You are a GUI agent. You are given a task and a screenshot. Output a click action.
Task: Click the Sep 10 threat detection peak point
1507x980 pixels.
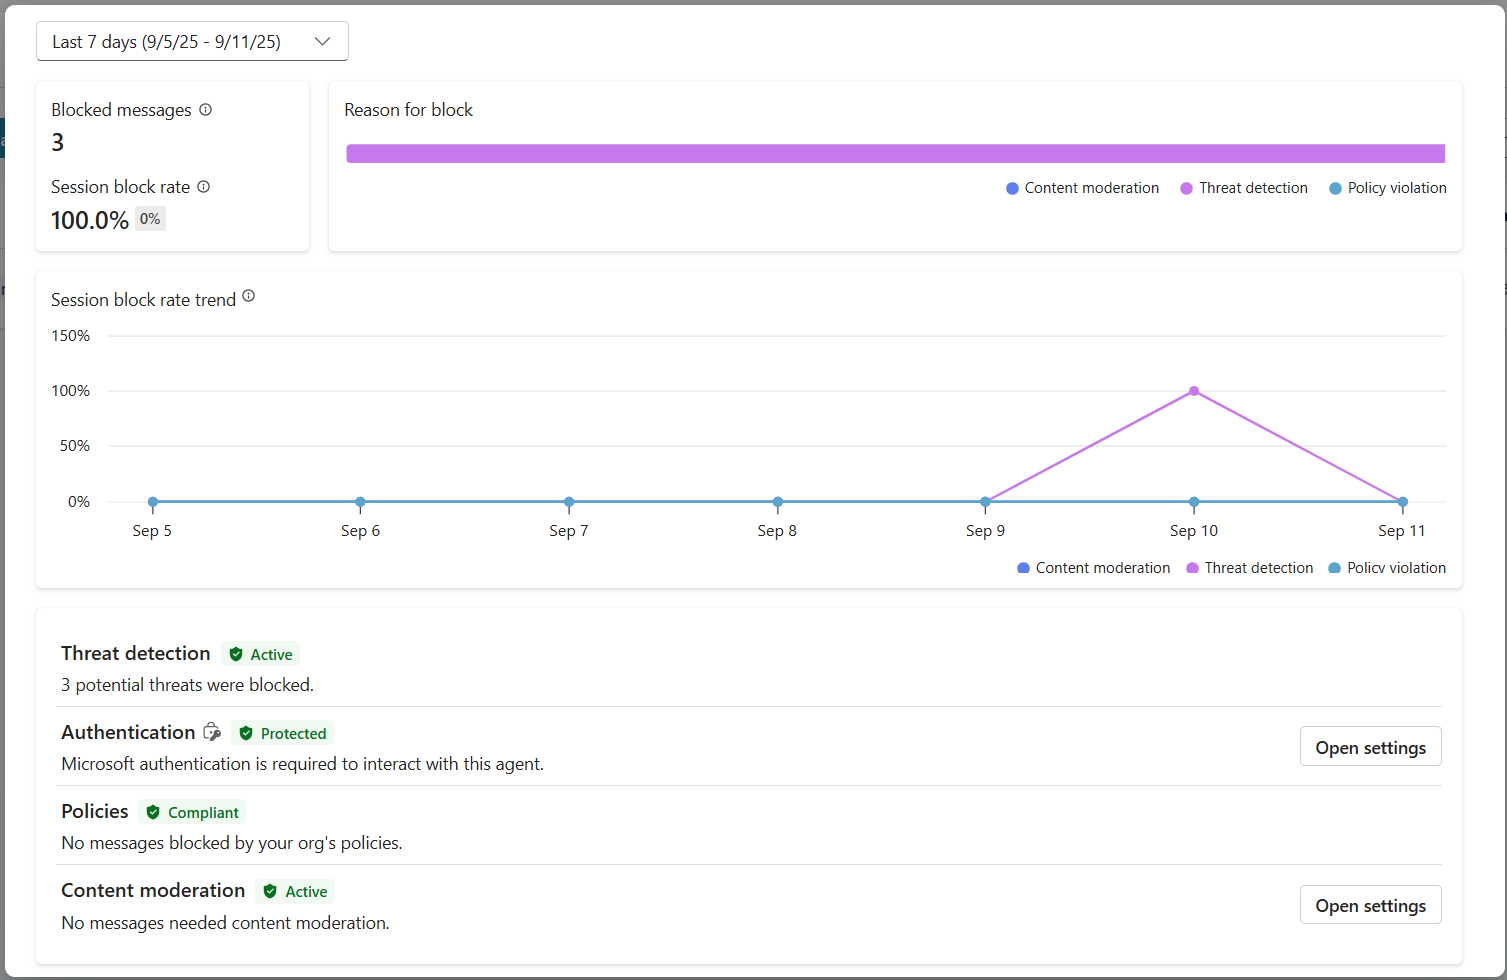tap(1194, 391)
